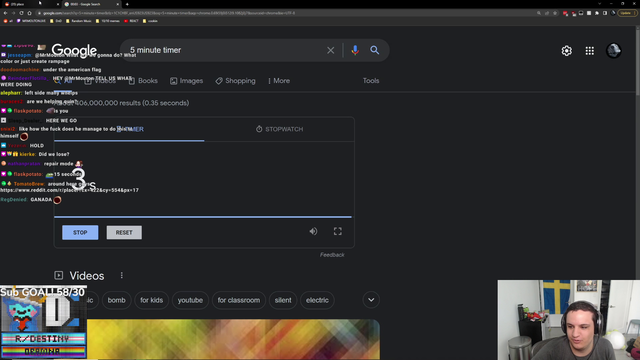Open the Chrome profile avatar in toolbar
Screen dimensions: 640x360
click(x=613, y=13)
